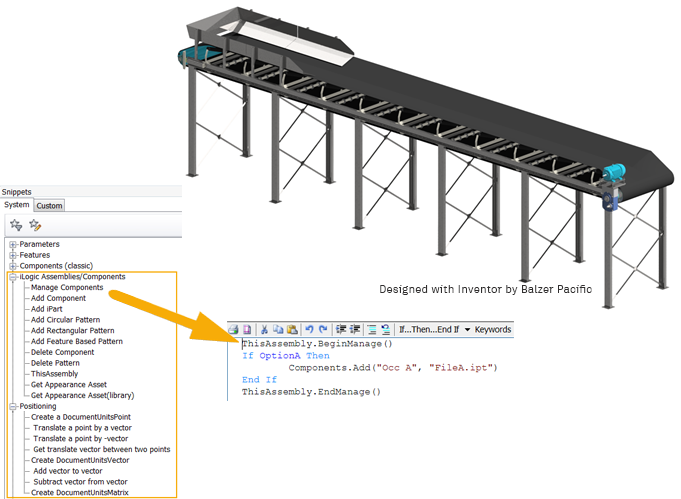
Task: Collapse the Positioning tree node
Action: tap(13, 406)
